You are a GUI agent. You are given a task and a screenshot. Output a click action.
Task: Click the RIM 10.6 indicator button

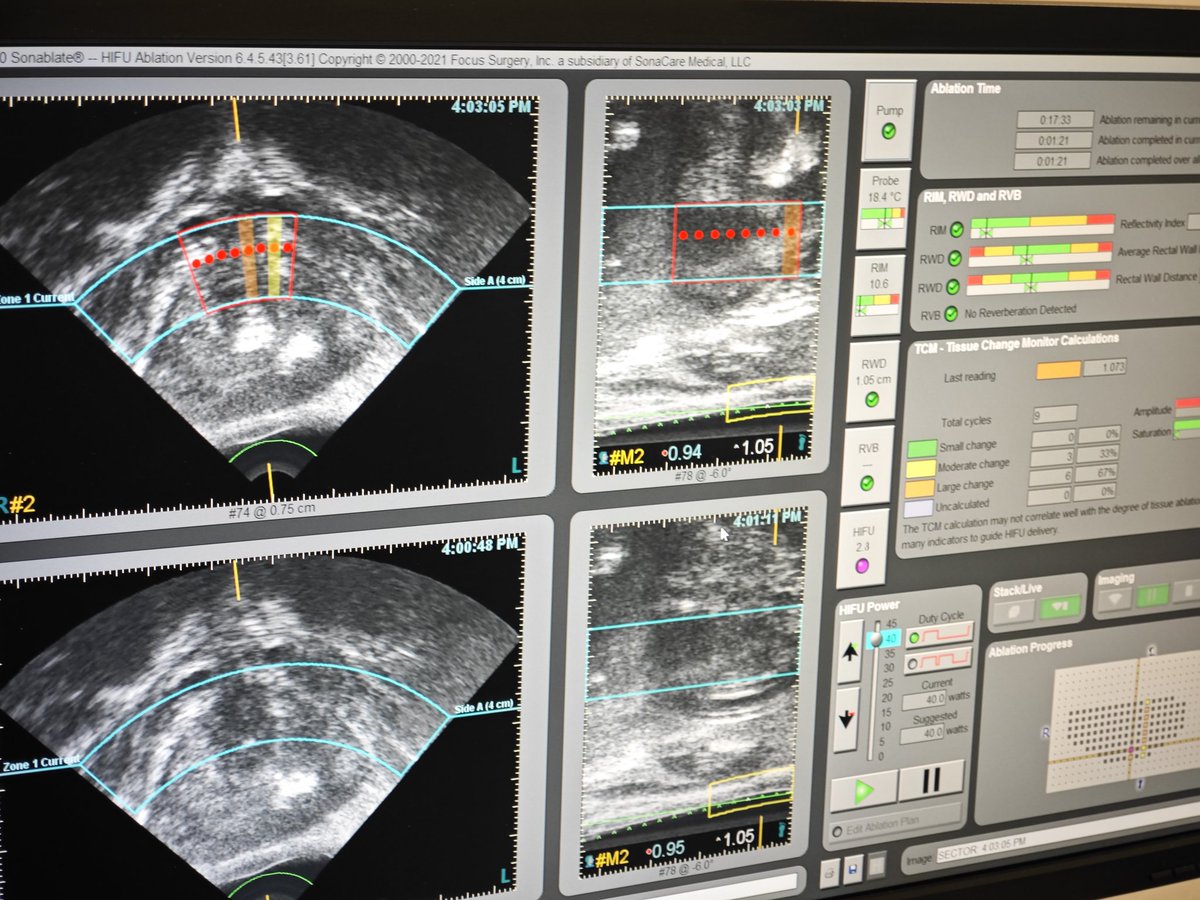[880, 295]
